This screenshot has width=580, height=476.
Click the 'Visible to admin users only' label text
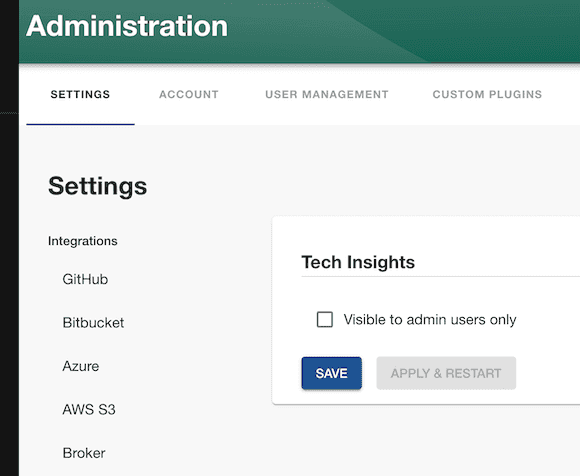430,320
